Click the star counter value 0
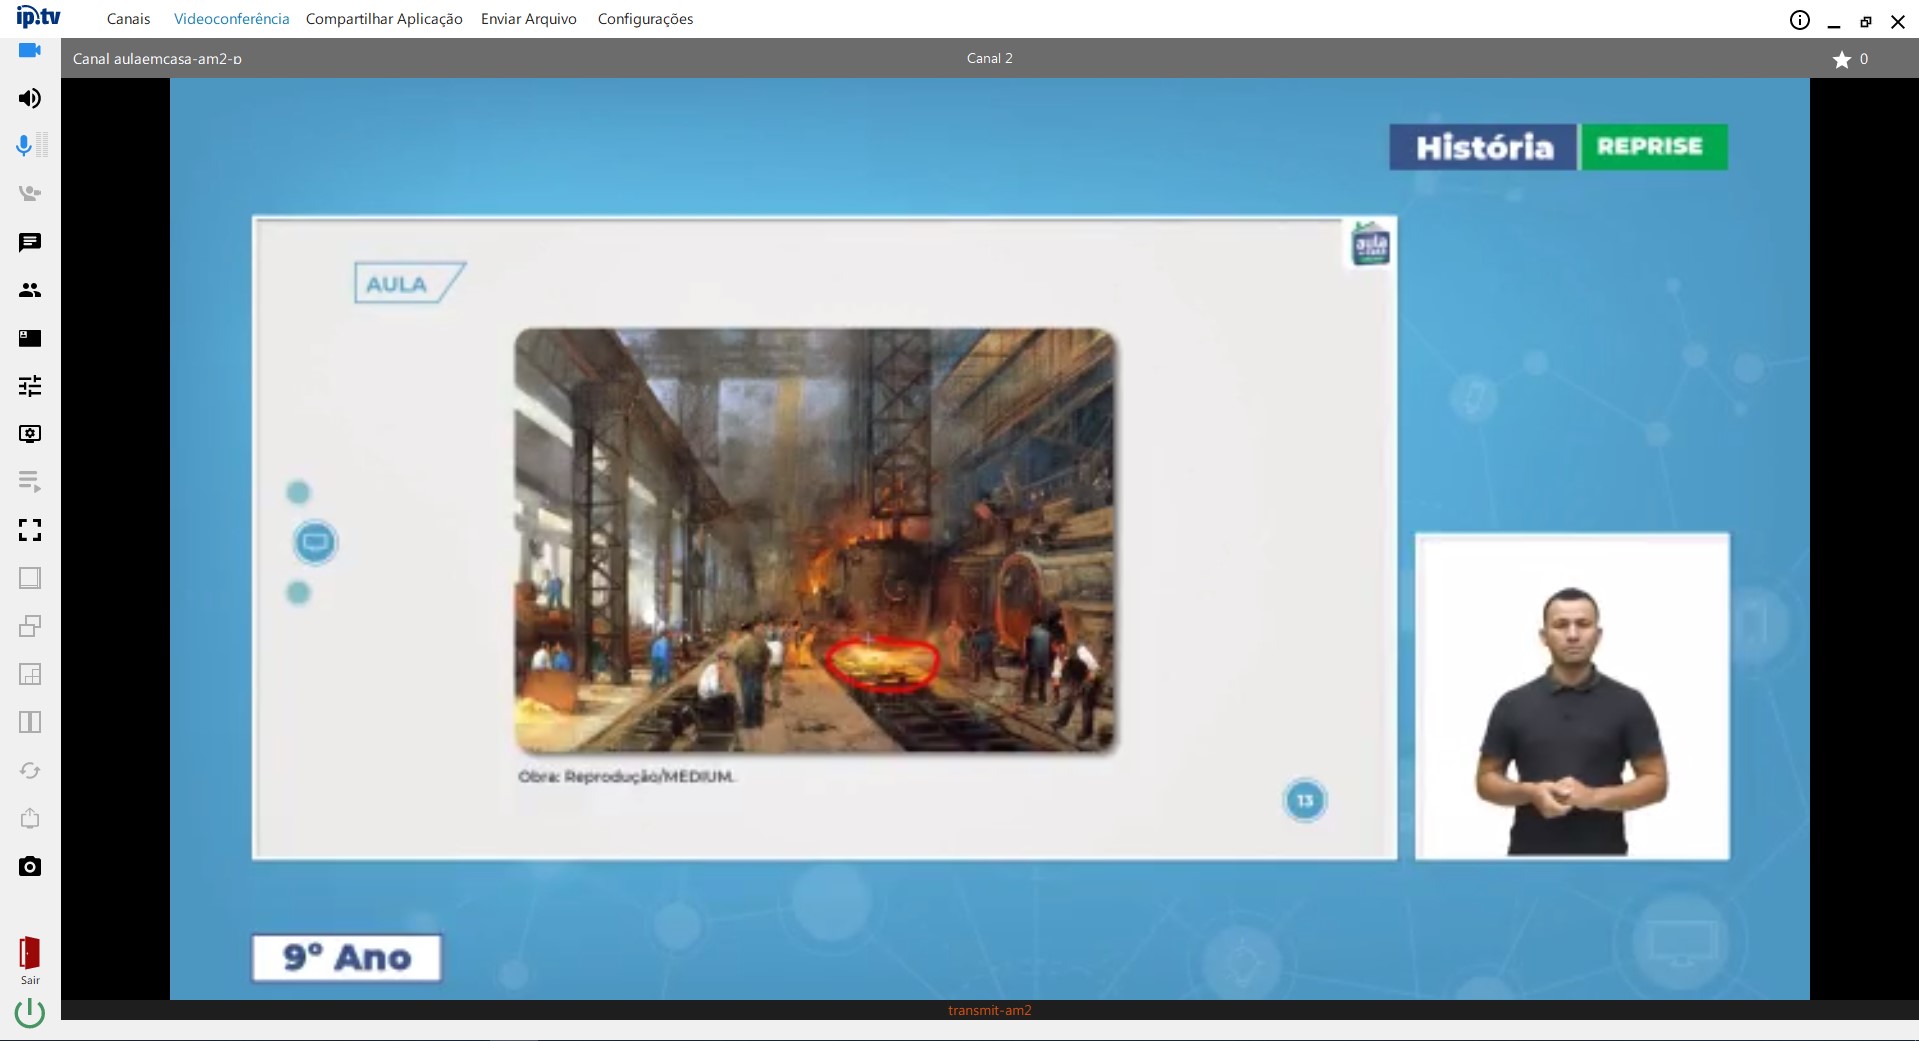1919x1041 pixels. pos(1864,59)
